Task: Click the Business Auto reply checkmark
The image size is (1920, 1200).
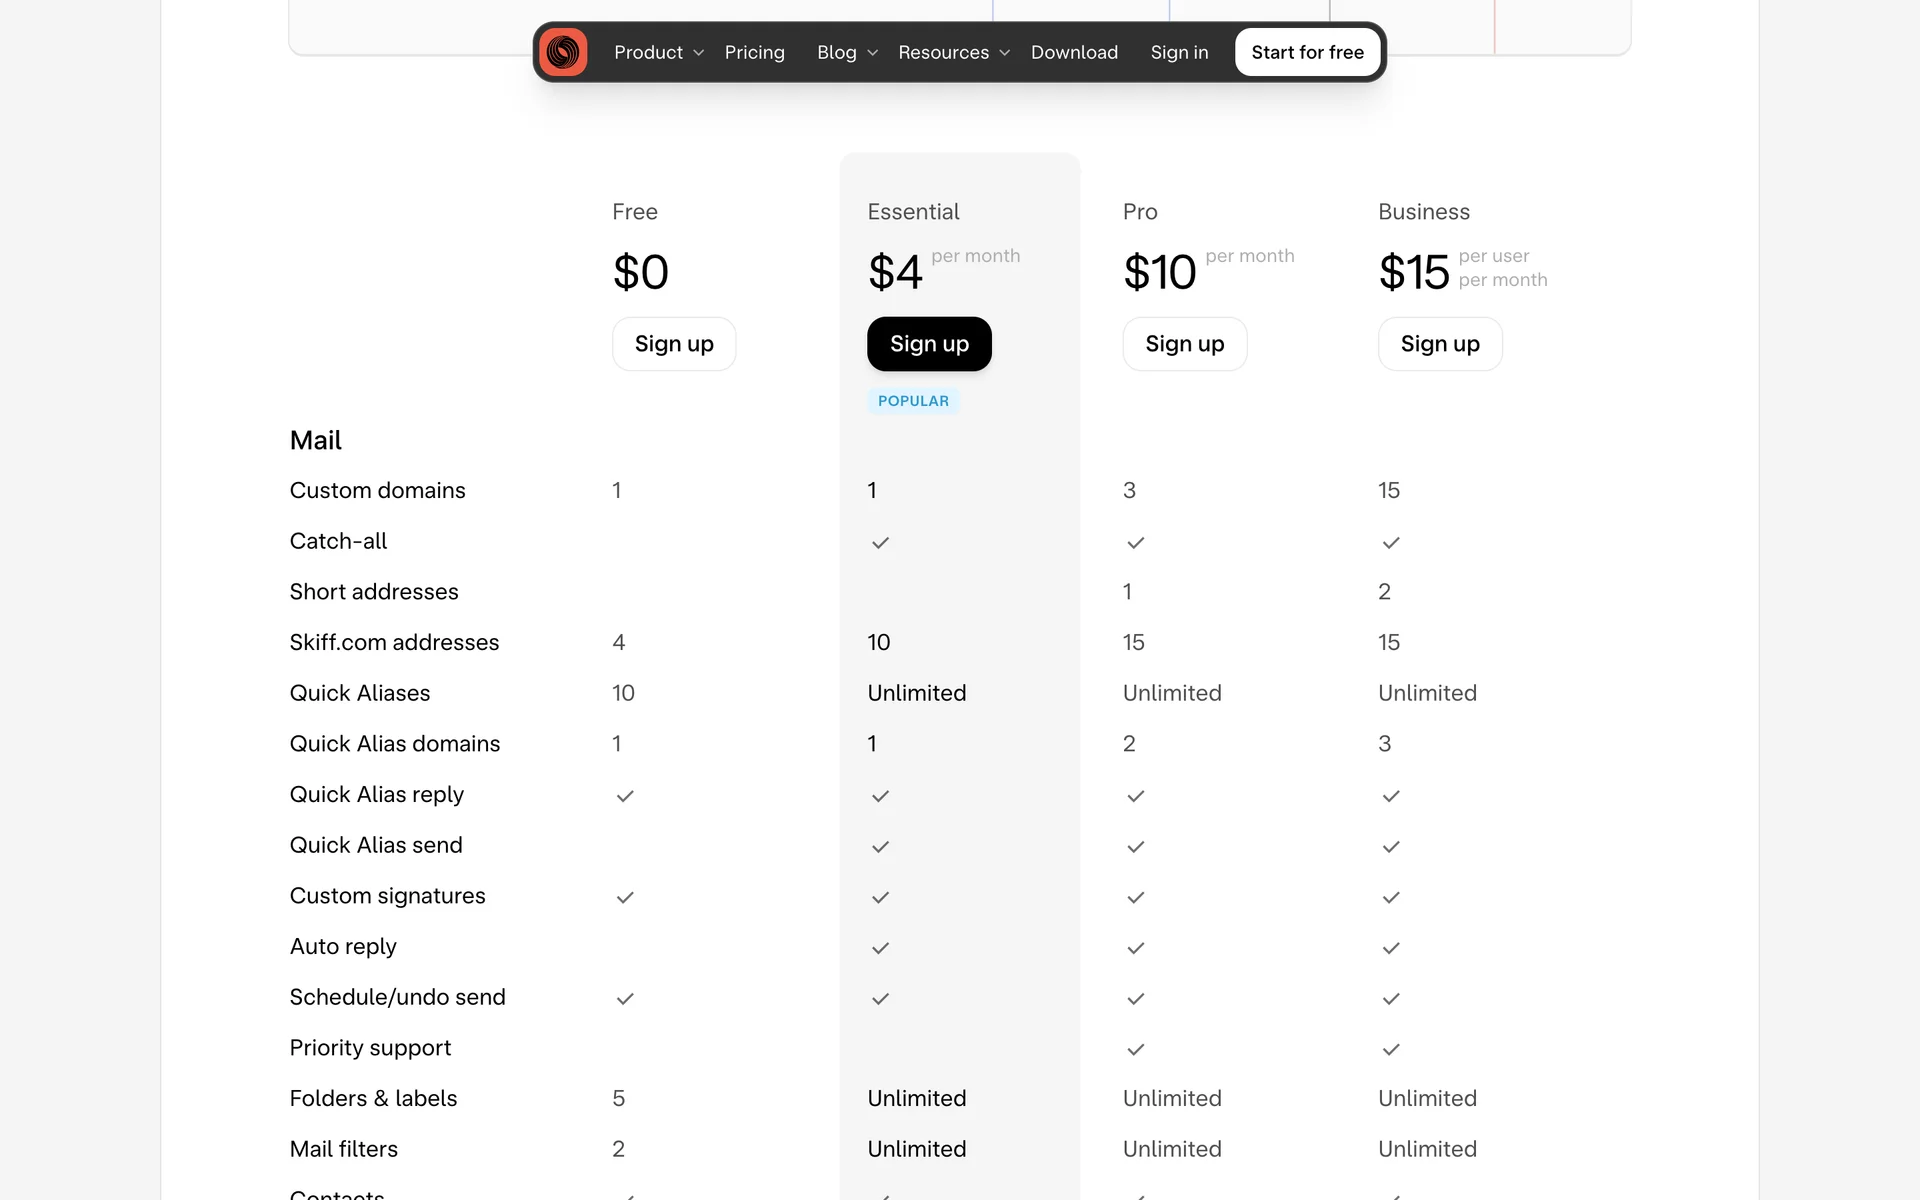Action: [1391, 948]
